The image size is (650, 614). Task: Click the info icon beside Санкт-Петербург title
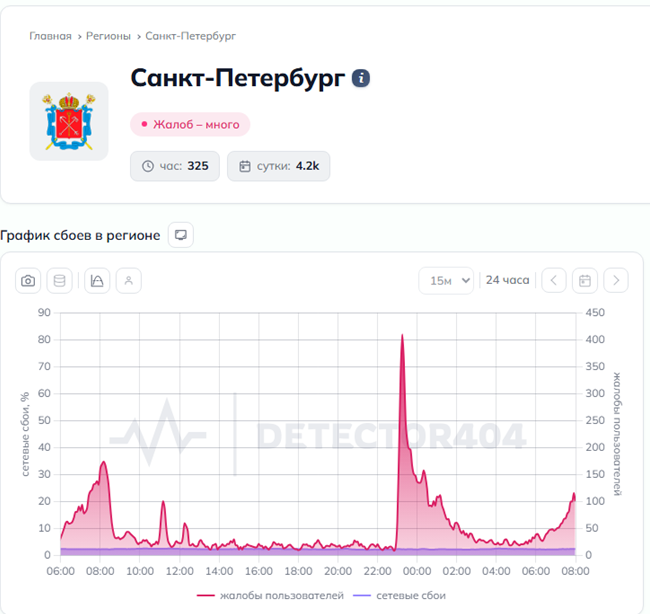[361, 79]
